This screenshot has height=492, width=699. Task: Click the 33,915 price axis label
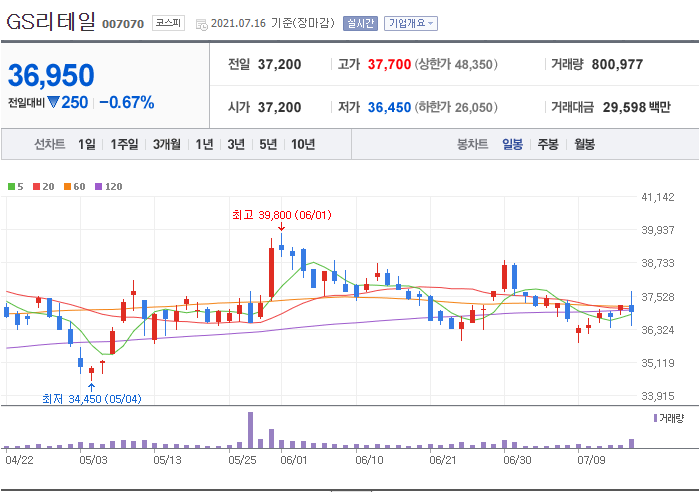pyautogui.click(x=658, y=396)
